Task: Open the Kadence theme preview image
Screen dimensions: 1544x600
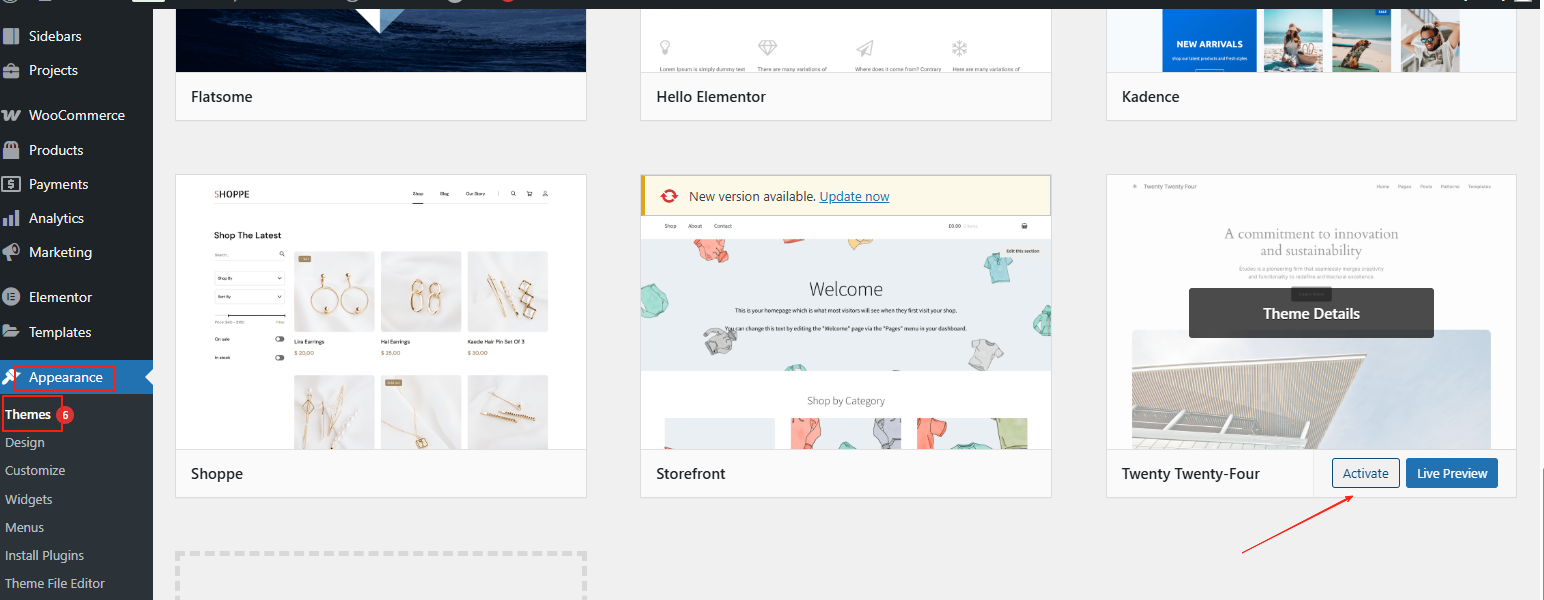Action: point(1311,38)
